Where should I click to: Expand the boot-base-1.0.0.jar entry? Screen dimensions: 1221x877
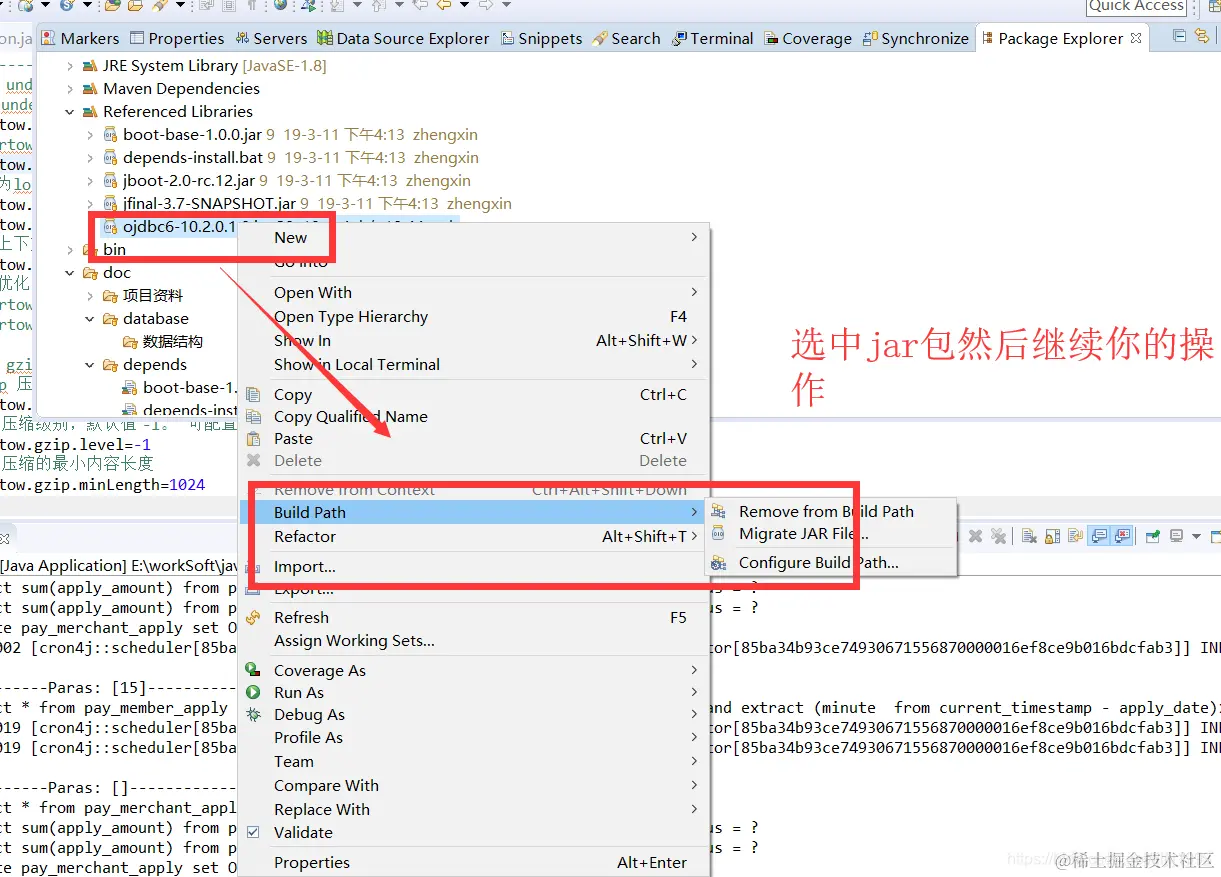tap(90, 135)
